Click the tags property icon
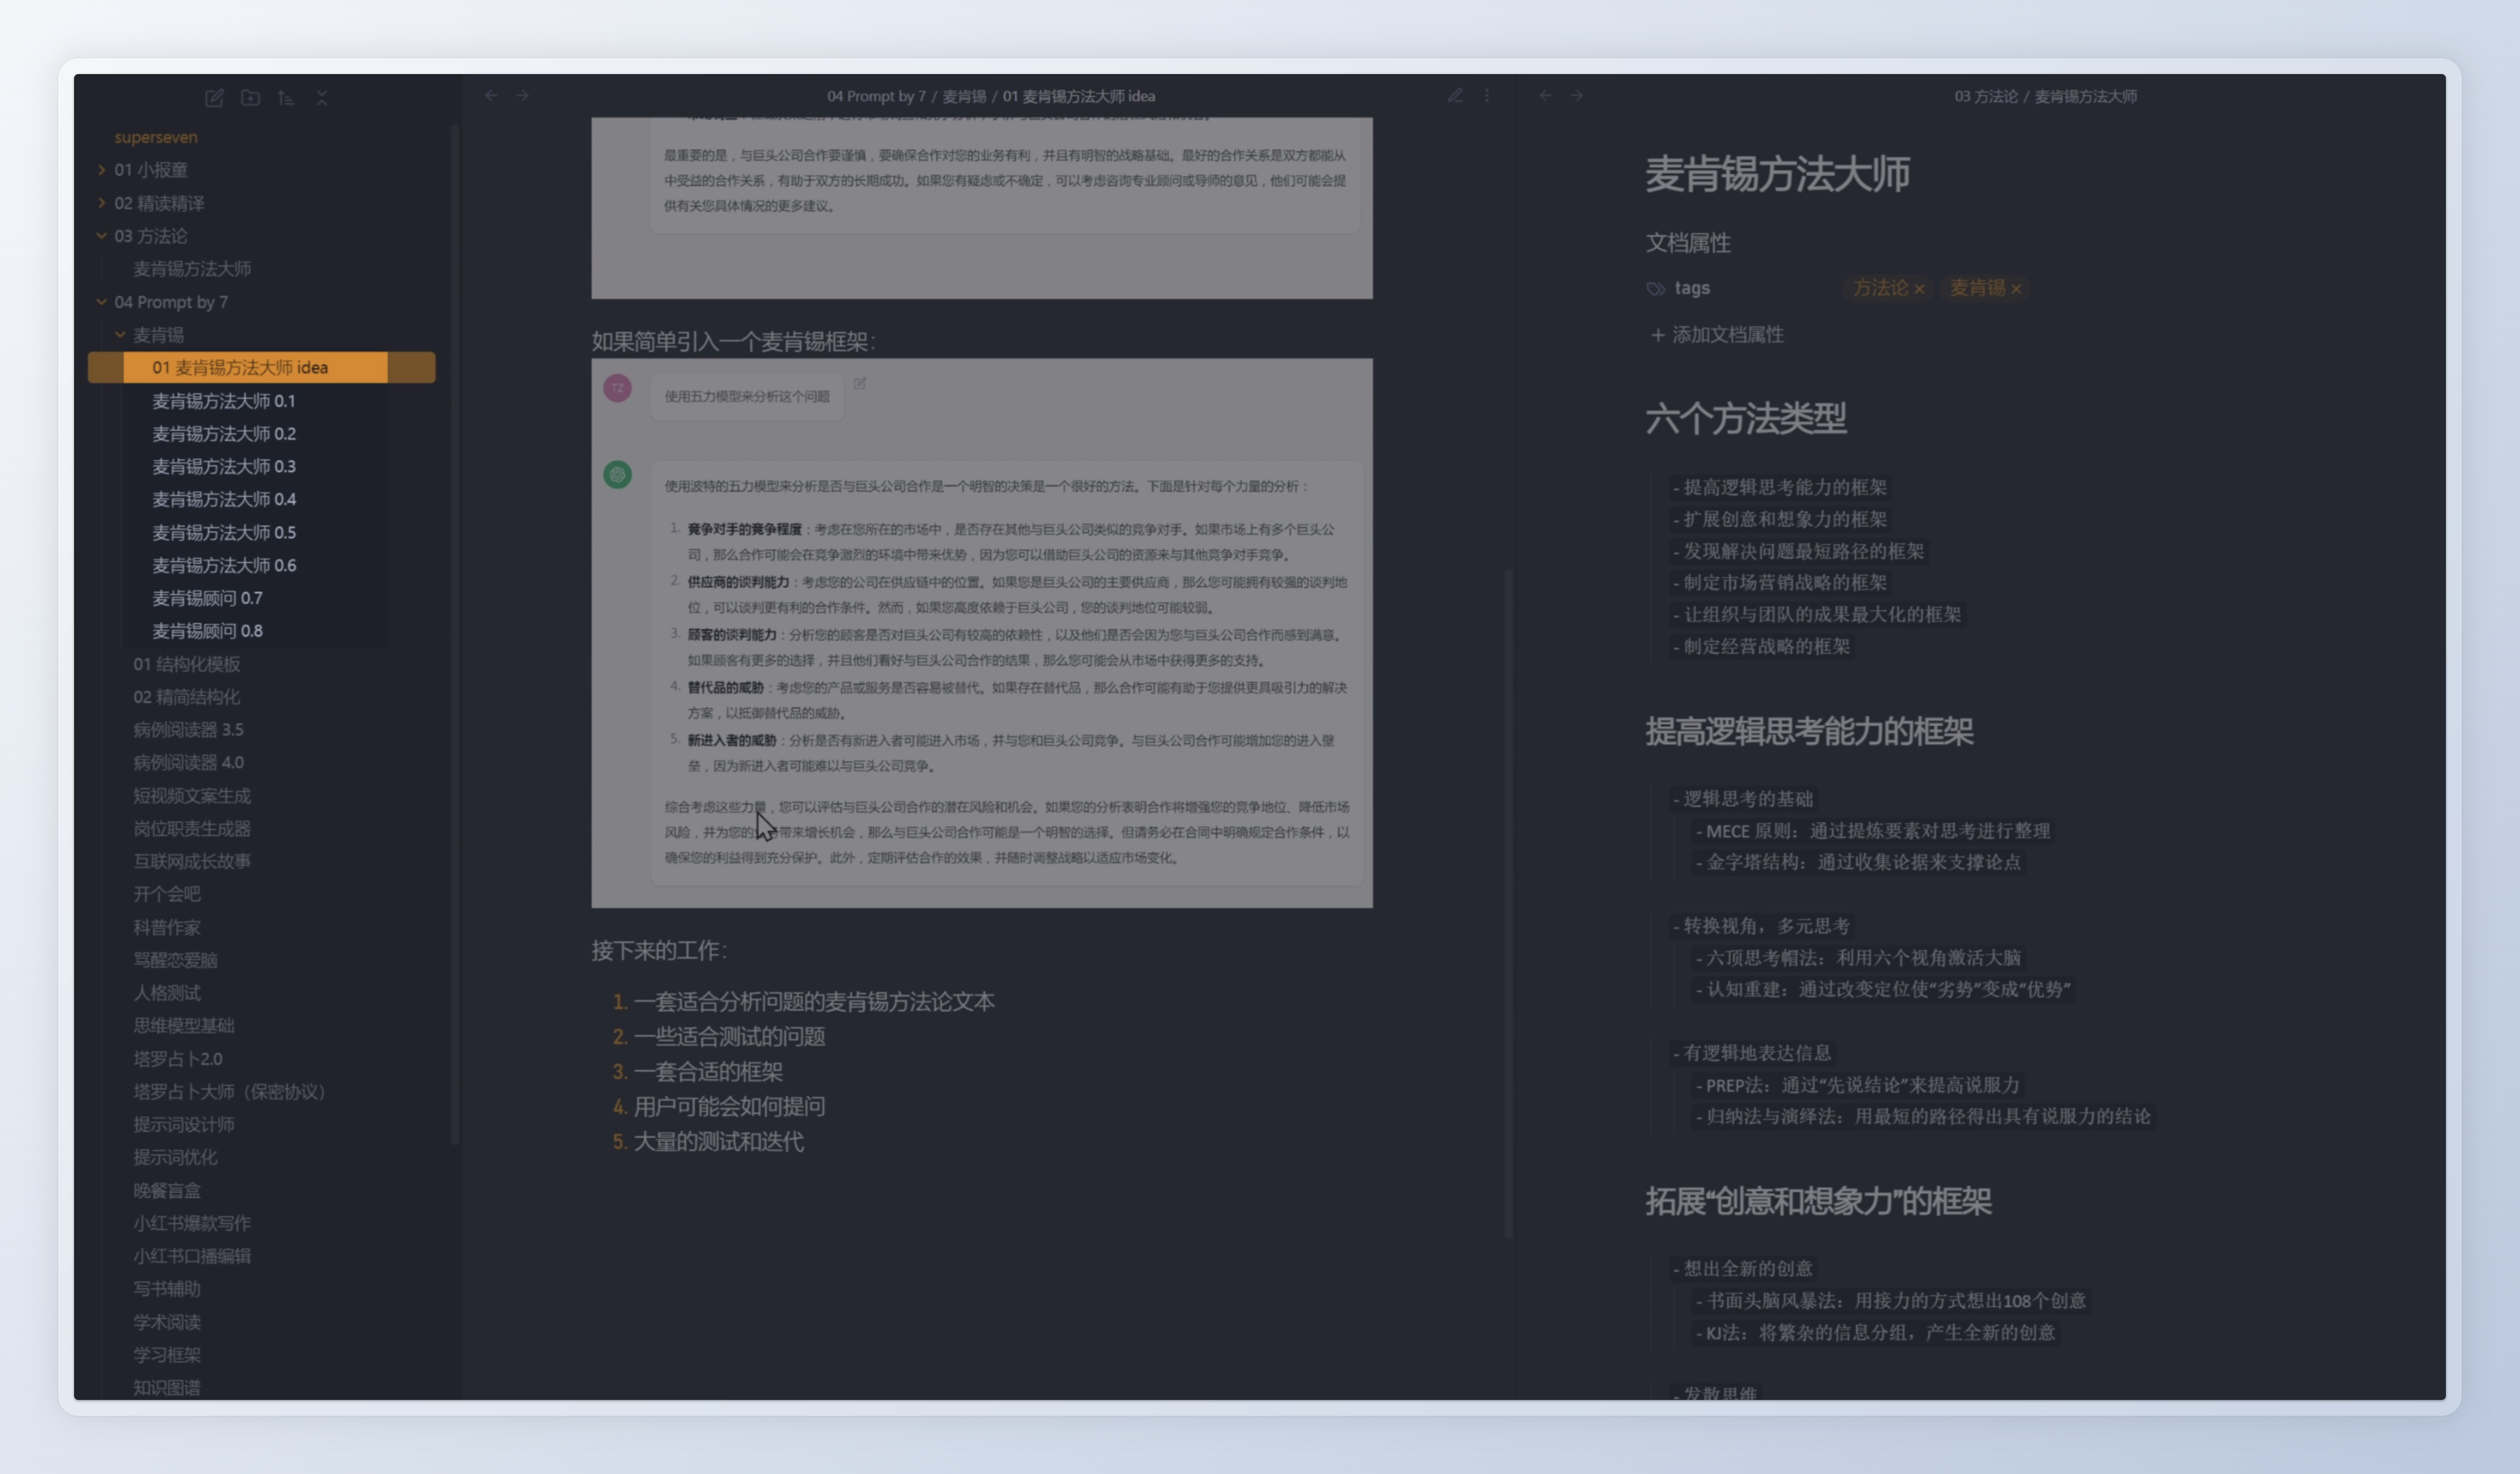Screen dimensions: 2520x1474 coord(1655,288)
